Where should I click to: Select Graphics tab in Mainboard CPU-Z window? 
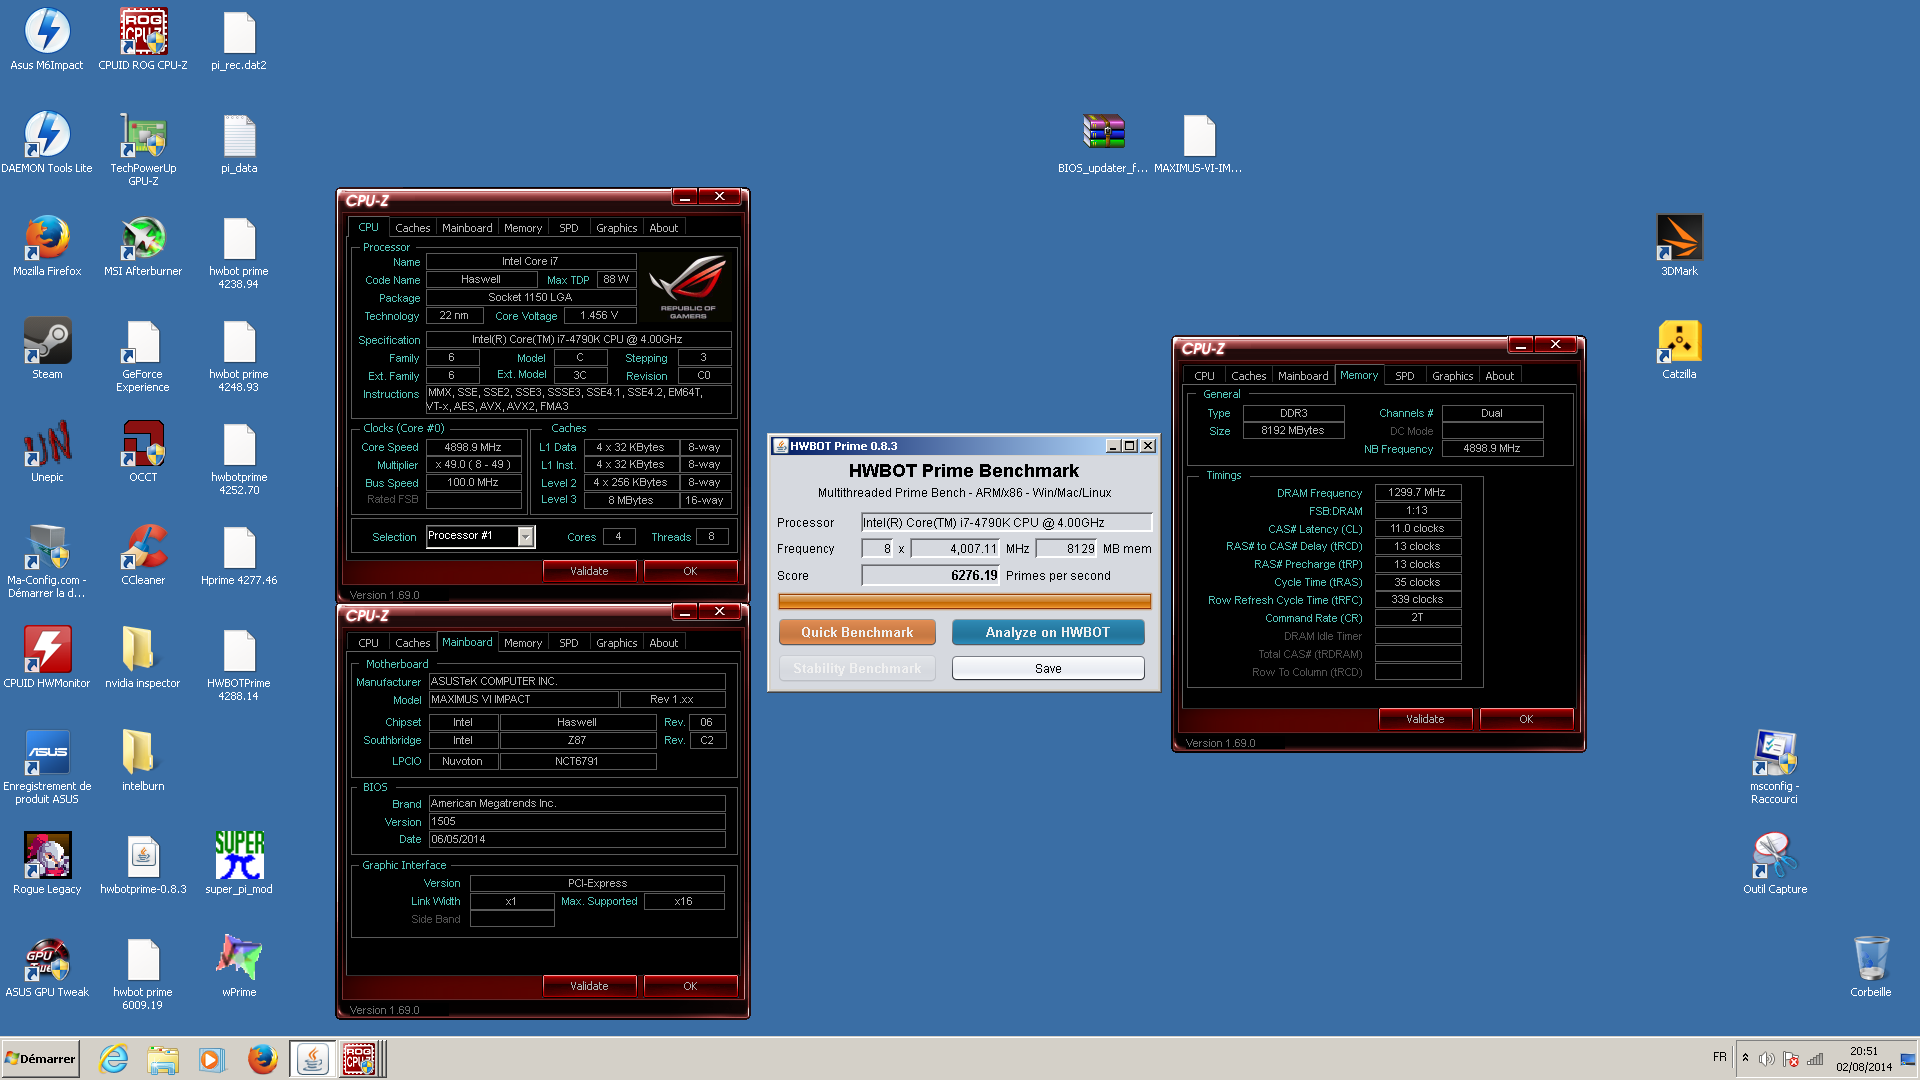point(616,643)
